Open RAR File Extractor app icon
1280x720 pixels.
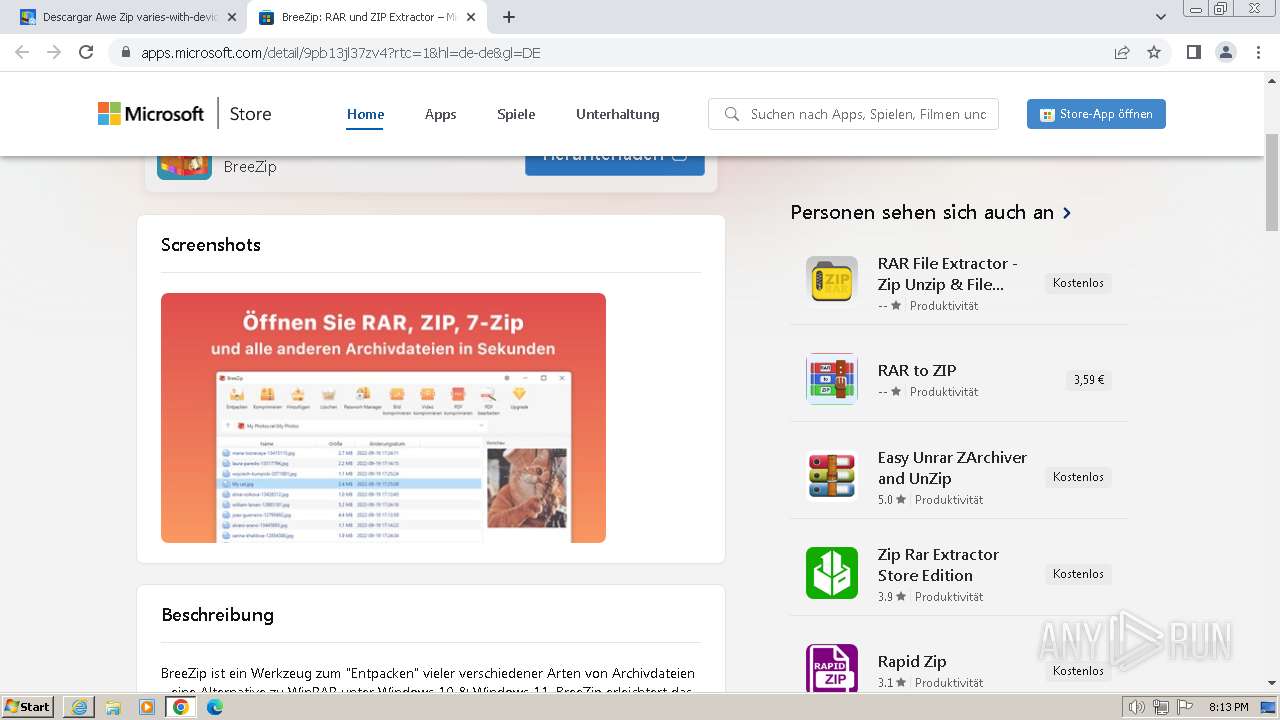coord(832,283)
